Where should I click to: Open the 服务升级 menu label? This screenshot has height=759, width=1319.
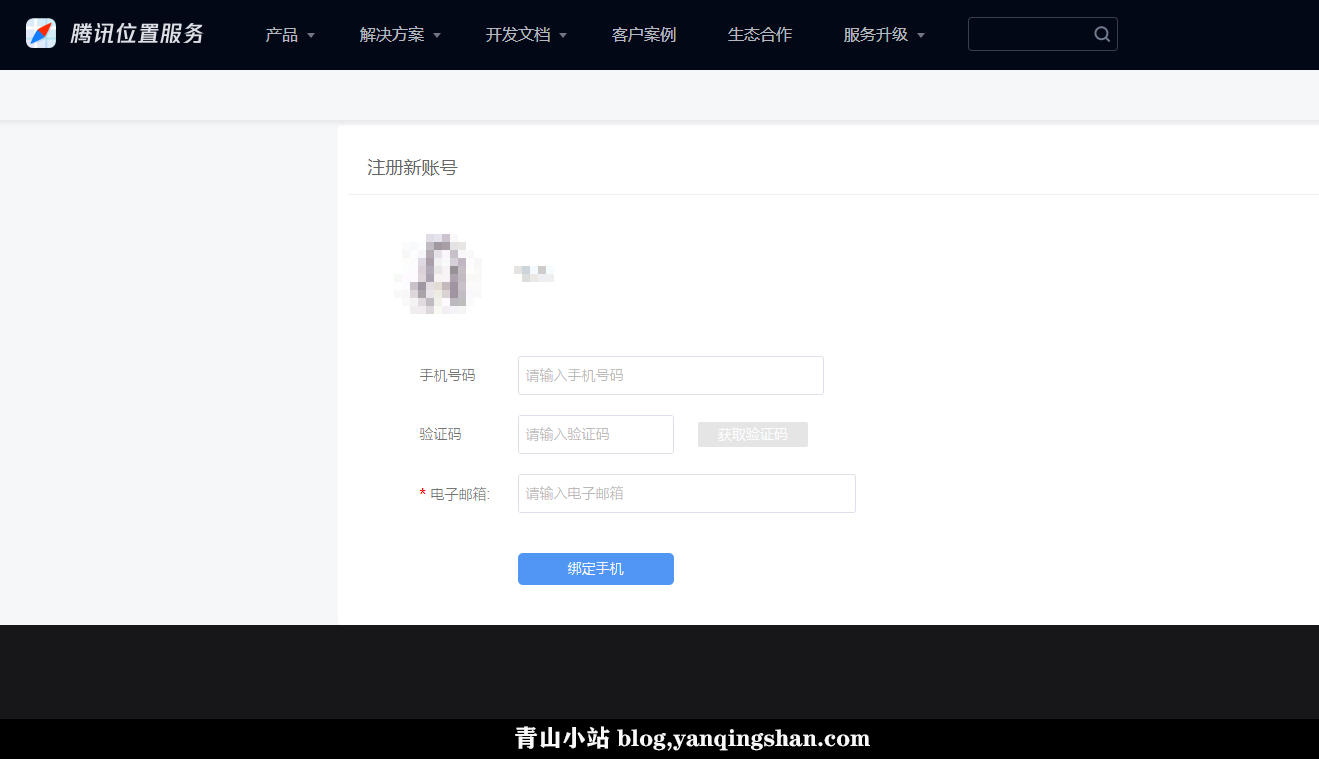pyautogui.click(x=876, y=35)
